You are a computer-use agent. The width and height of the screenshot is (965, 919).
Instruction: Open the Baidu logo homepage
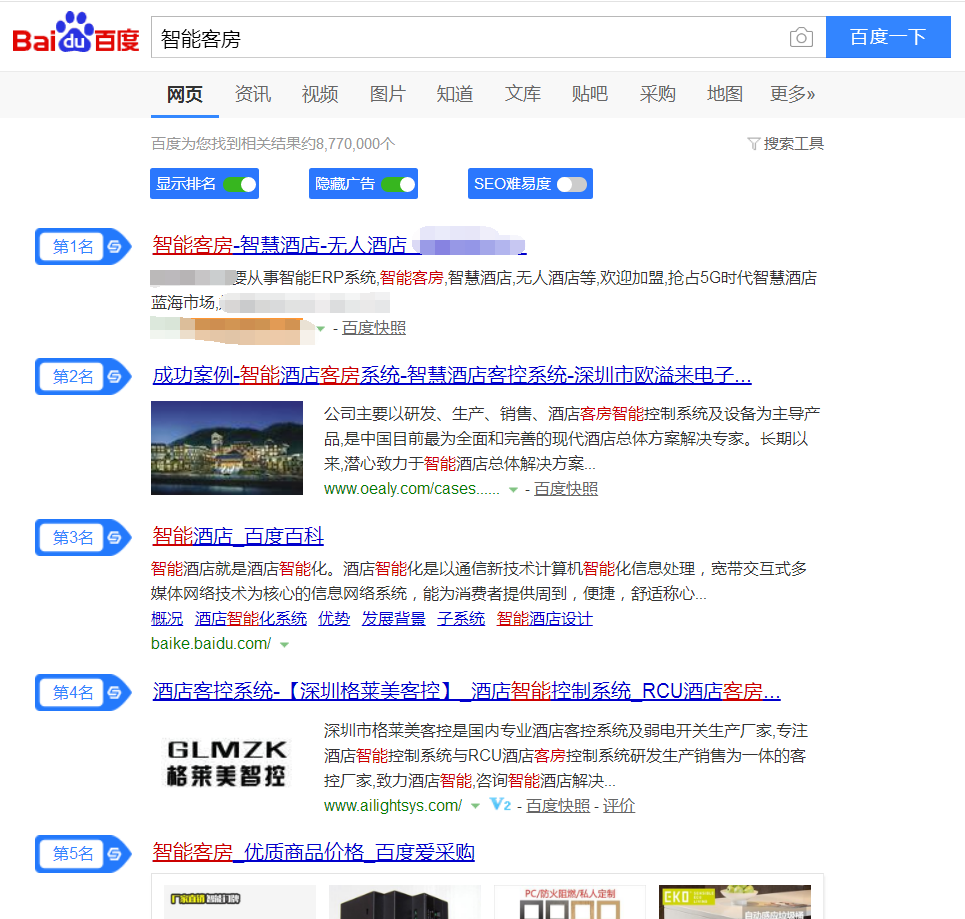76,33
